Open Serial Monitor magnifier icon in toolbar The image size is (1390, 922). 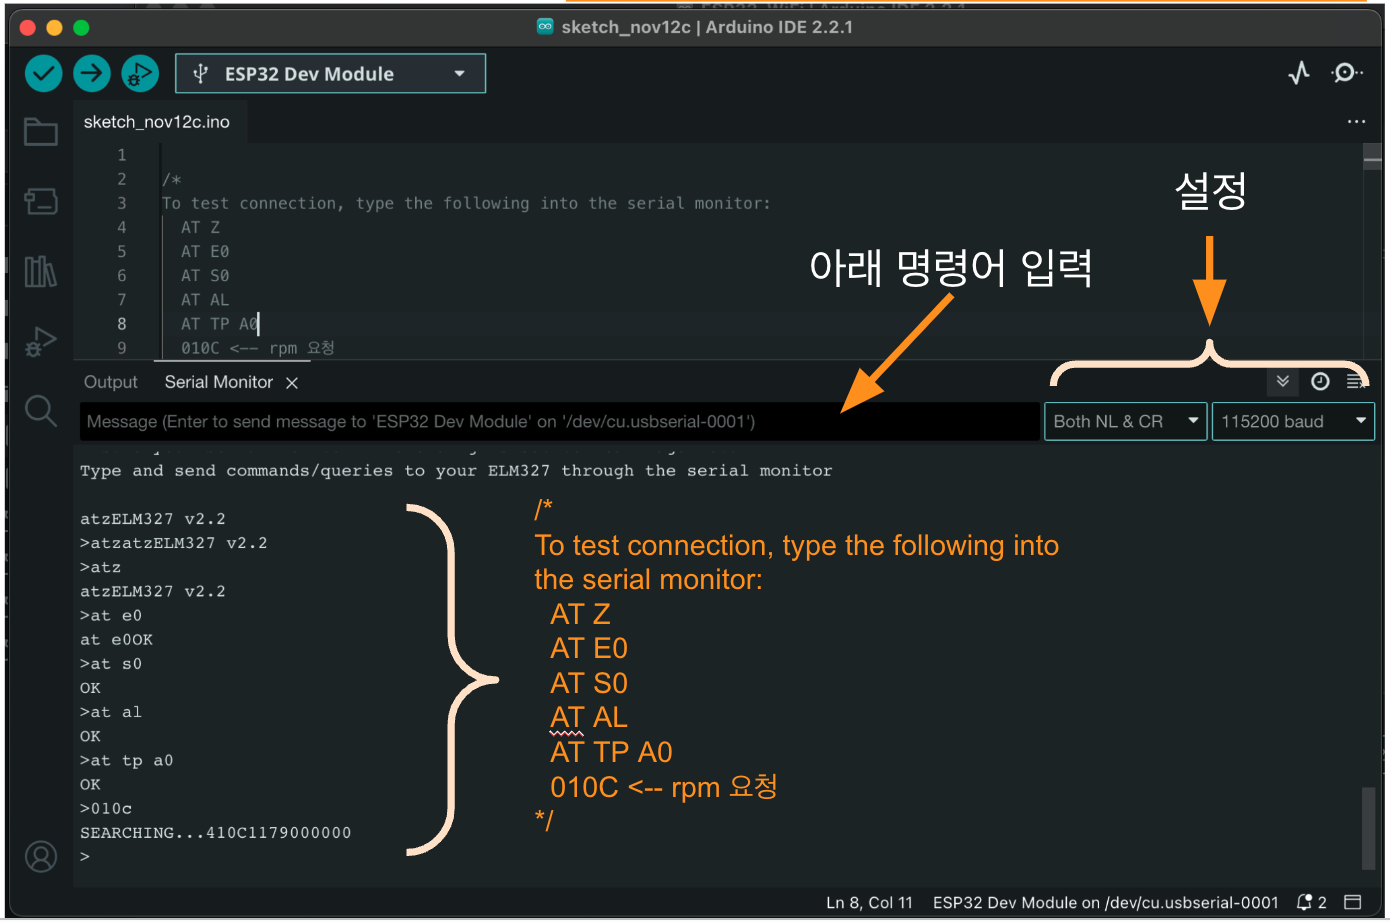click(x=1346, y=73)
